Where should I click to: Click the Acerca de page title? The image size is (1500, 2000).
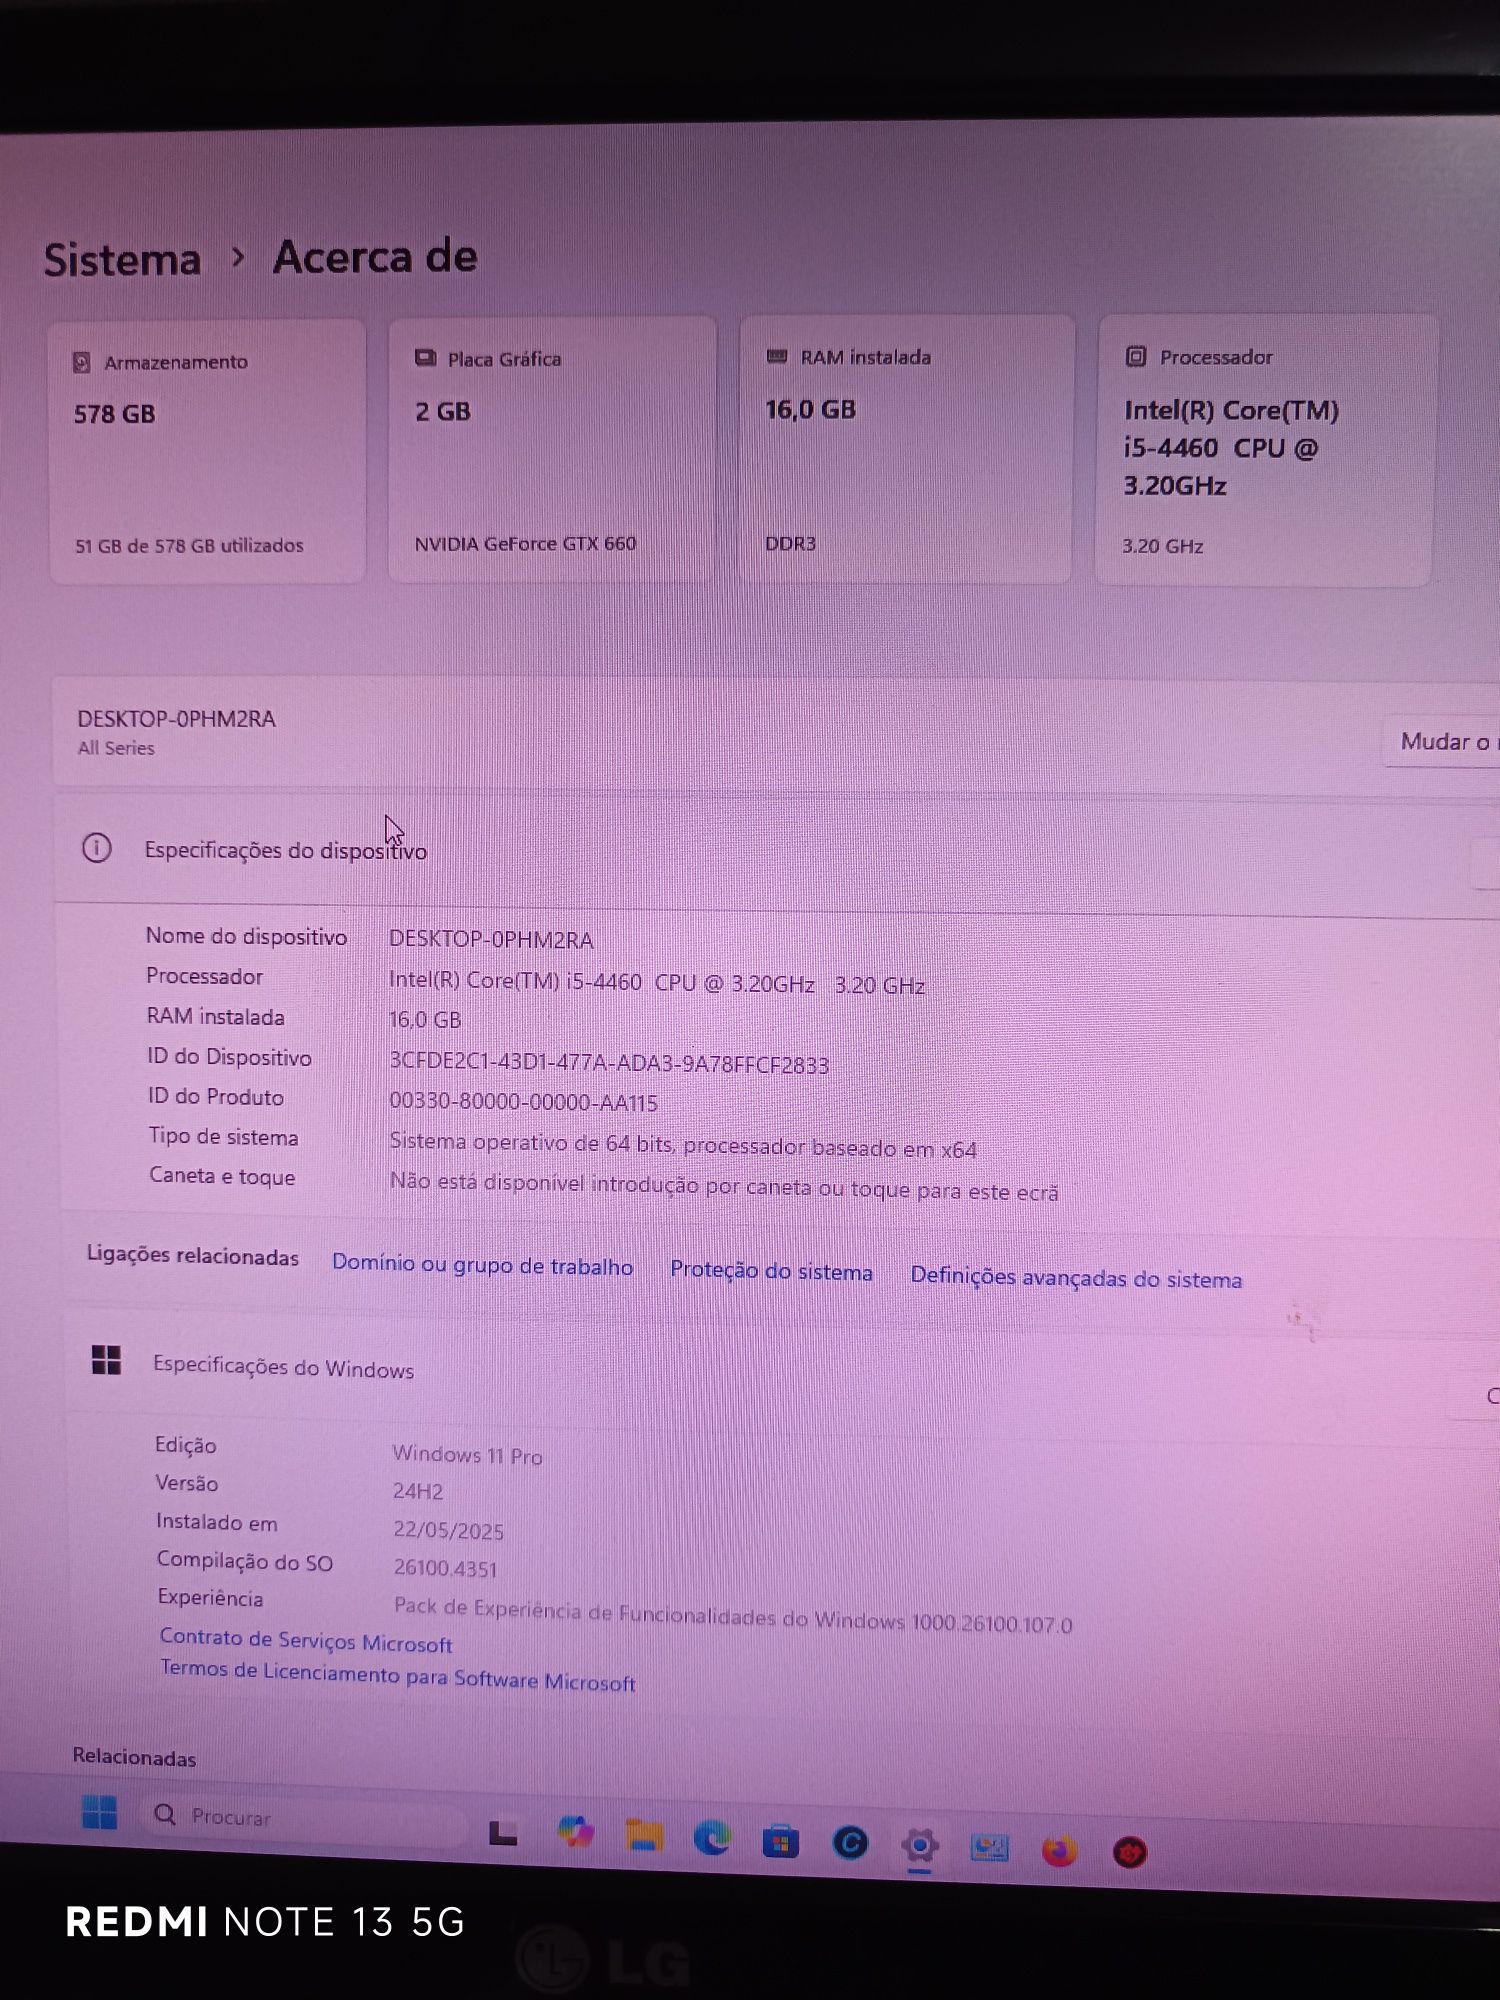[x=375, y=258]
